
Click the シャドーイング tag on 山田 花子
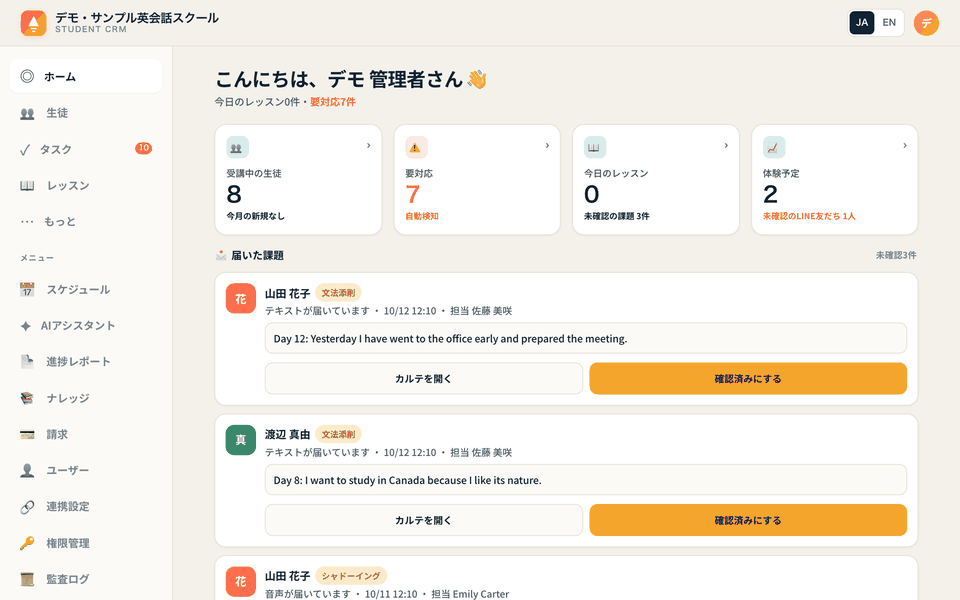(351, 576)
